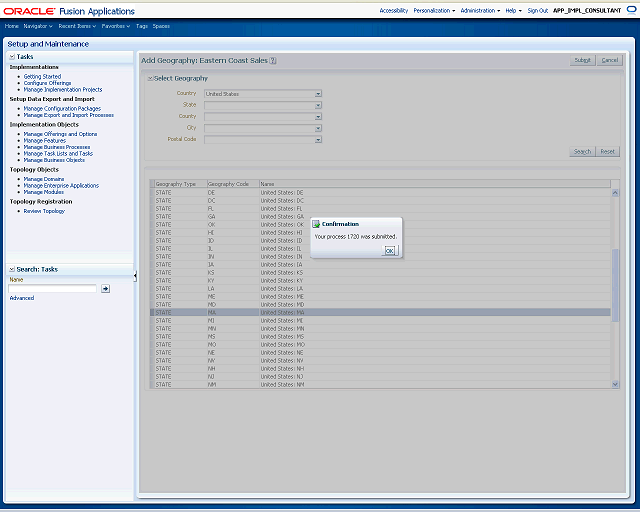
Task: Select the row United States | DE
Action: point(380,193)
